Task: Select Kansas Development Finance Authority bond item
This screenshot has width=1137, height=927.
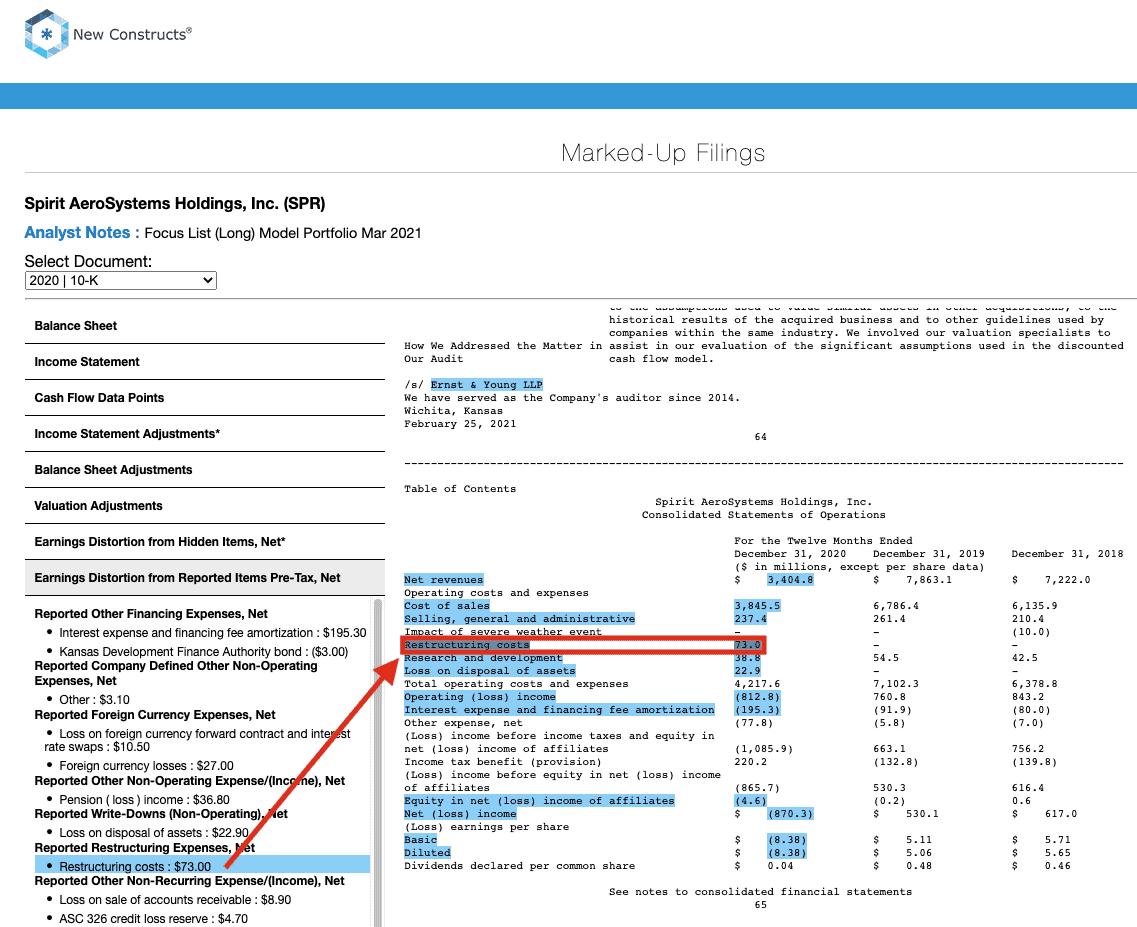Action: pyautogui.click(x=203, y=652)
